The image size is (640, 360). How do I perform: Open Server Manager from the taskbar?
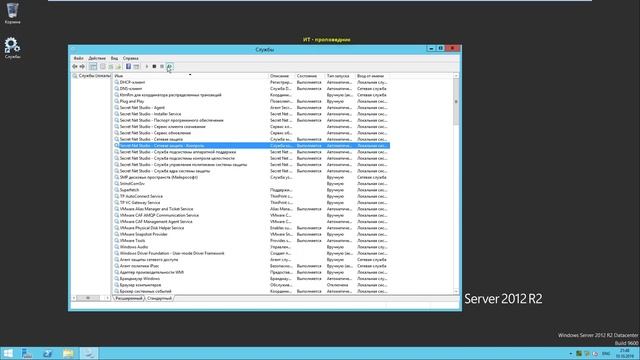[27, 353]
